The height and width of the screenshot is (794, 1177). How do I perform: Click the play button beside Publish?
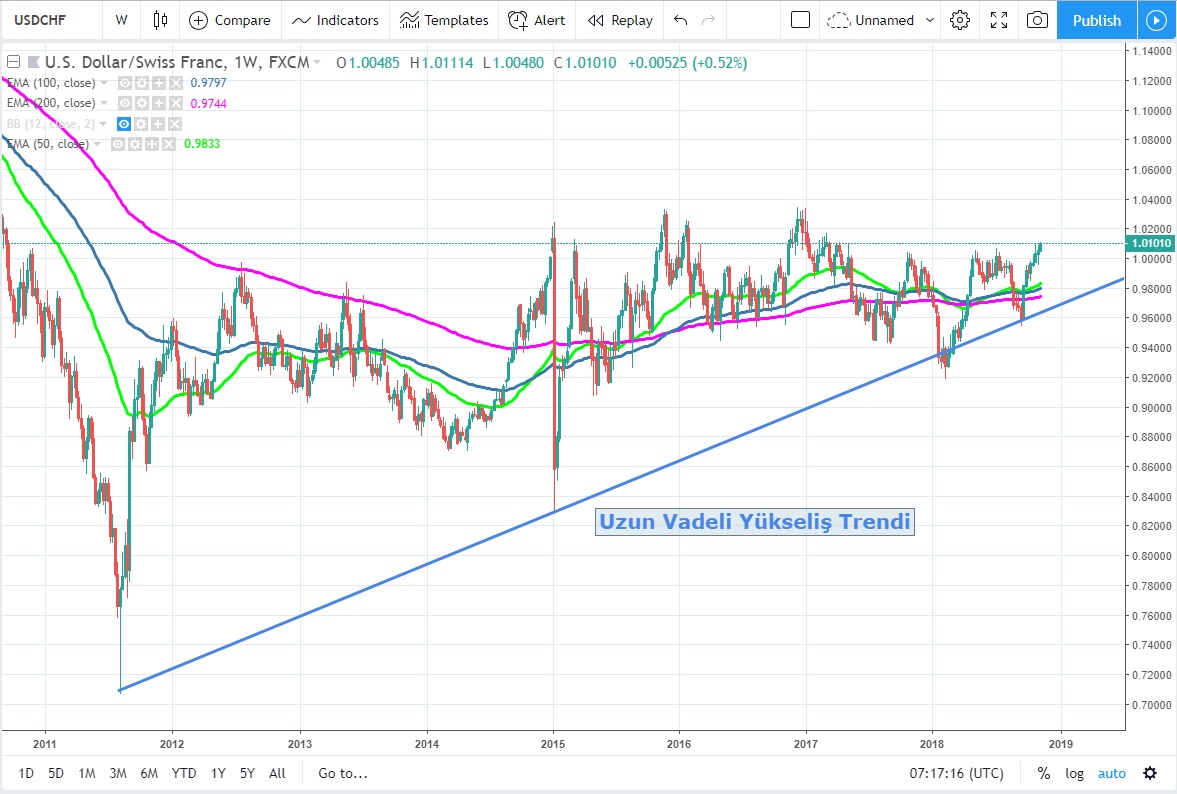point(1156,20)
